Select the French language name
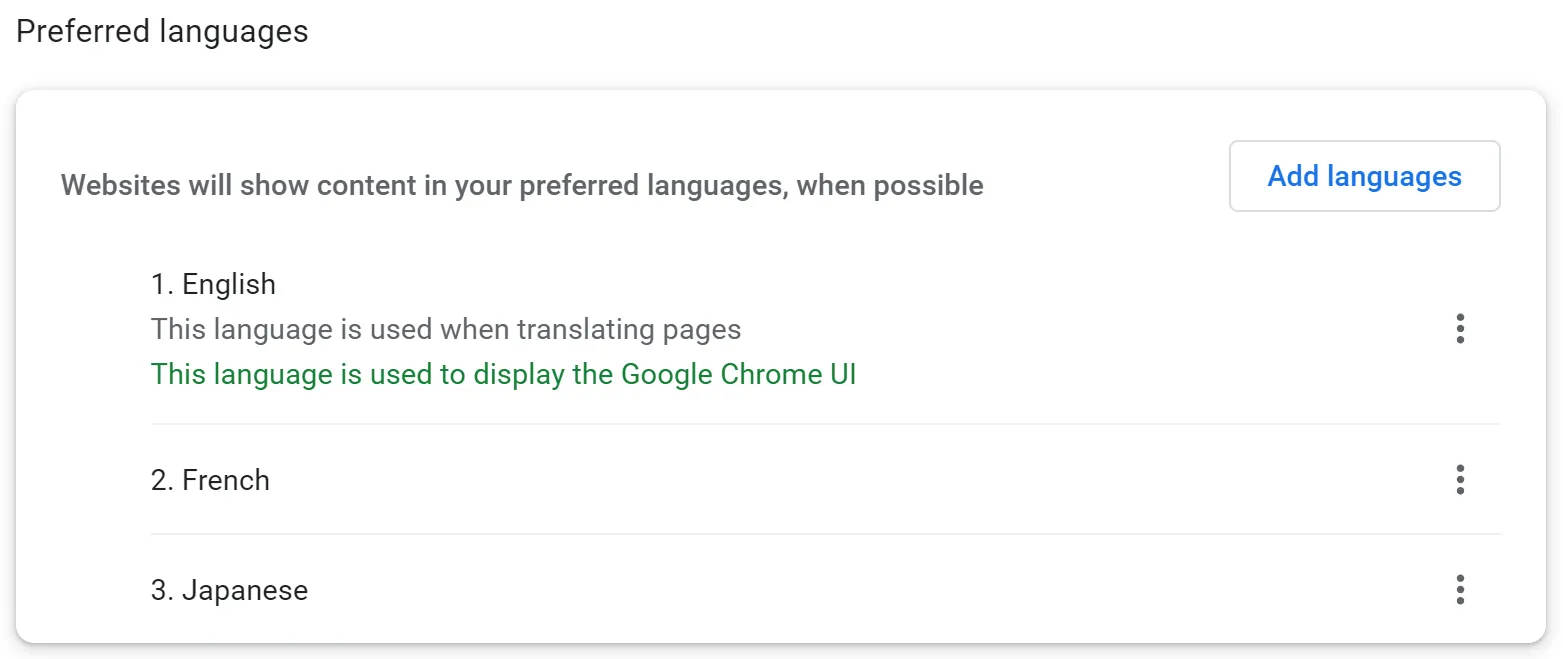This screenshot has height=659, width=1563. [x=226, y=481]
